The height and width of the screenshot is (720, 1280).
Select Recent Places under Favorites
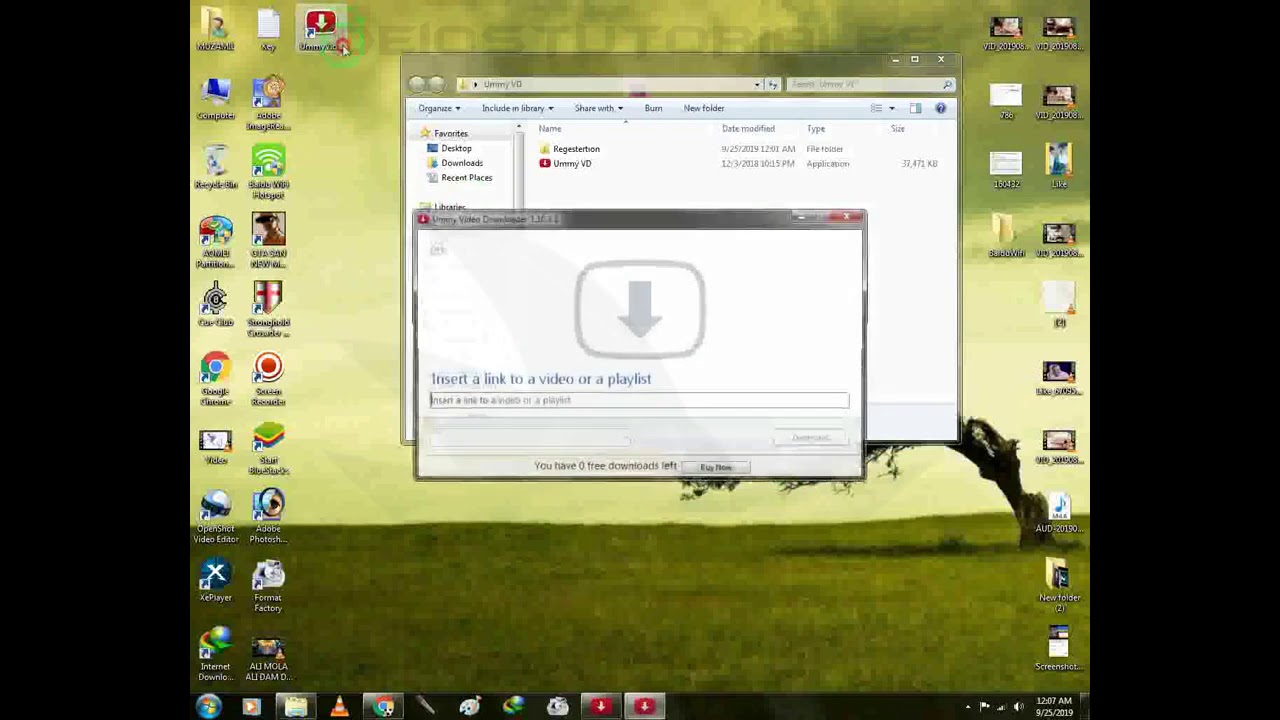point(466,178)
